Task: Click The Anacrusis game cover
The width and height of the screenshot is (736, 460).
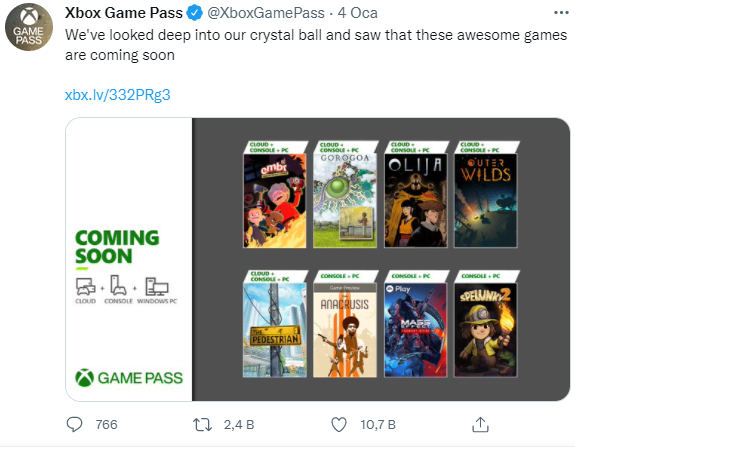Action: [344, 328]
